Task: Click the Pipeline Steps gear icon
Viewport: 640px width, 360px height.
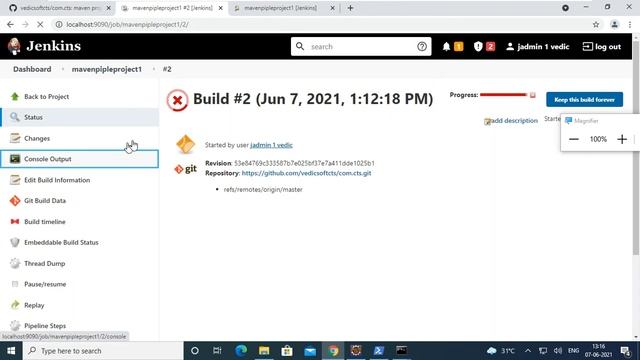Action: point(15,325)
